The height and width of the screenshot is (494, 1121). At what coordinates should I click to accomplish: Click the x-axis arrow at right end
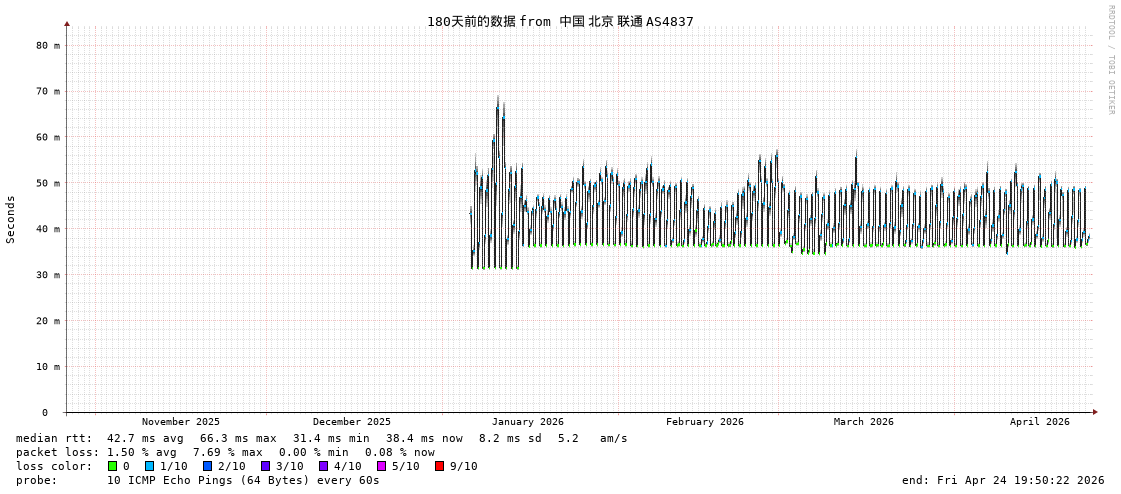tap(1095, 412)
